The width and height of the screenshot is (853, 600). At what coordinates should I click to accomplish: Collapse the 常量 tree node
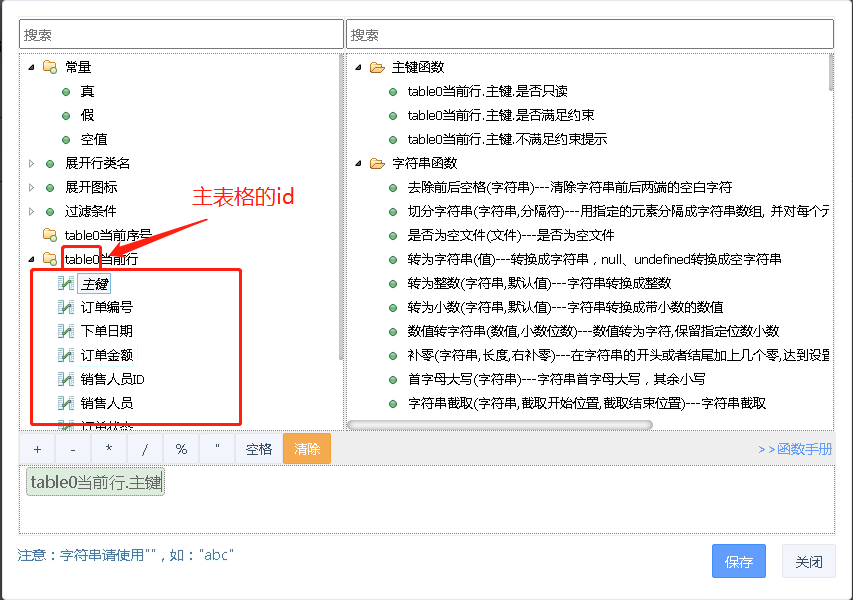(31, 67)
